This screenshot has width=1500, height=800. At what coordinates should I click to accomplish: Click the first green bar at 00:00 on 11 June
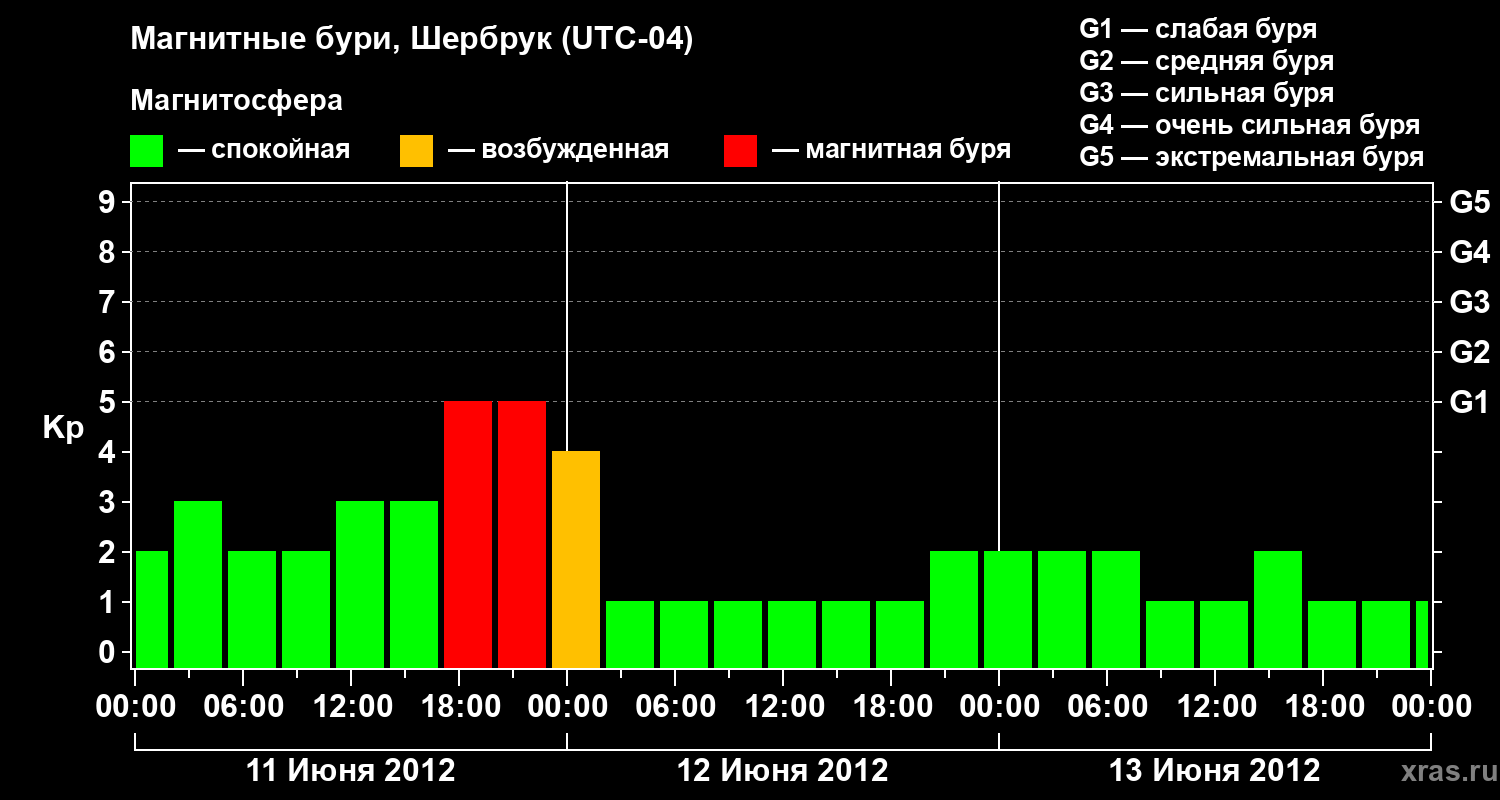(x=152, y=609)
